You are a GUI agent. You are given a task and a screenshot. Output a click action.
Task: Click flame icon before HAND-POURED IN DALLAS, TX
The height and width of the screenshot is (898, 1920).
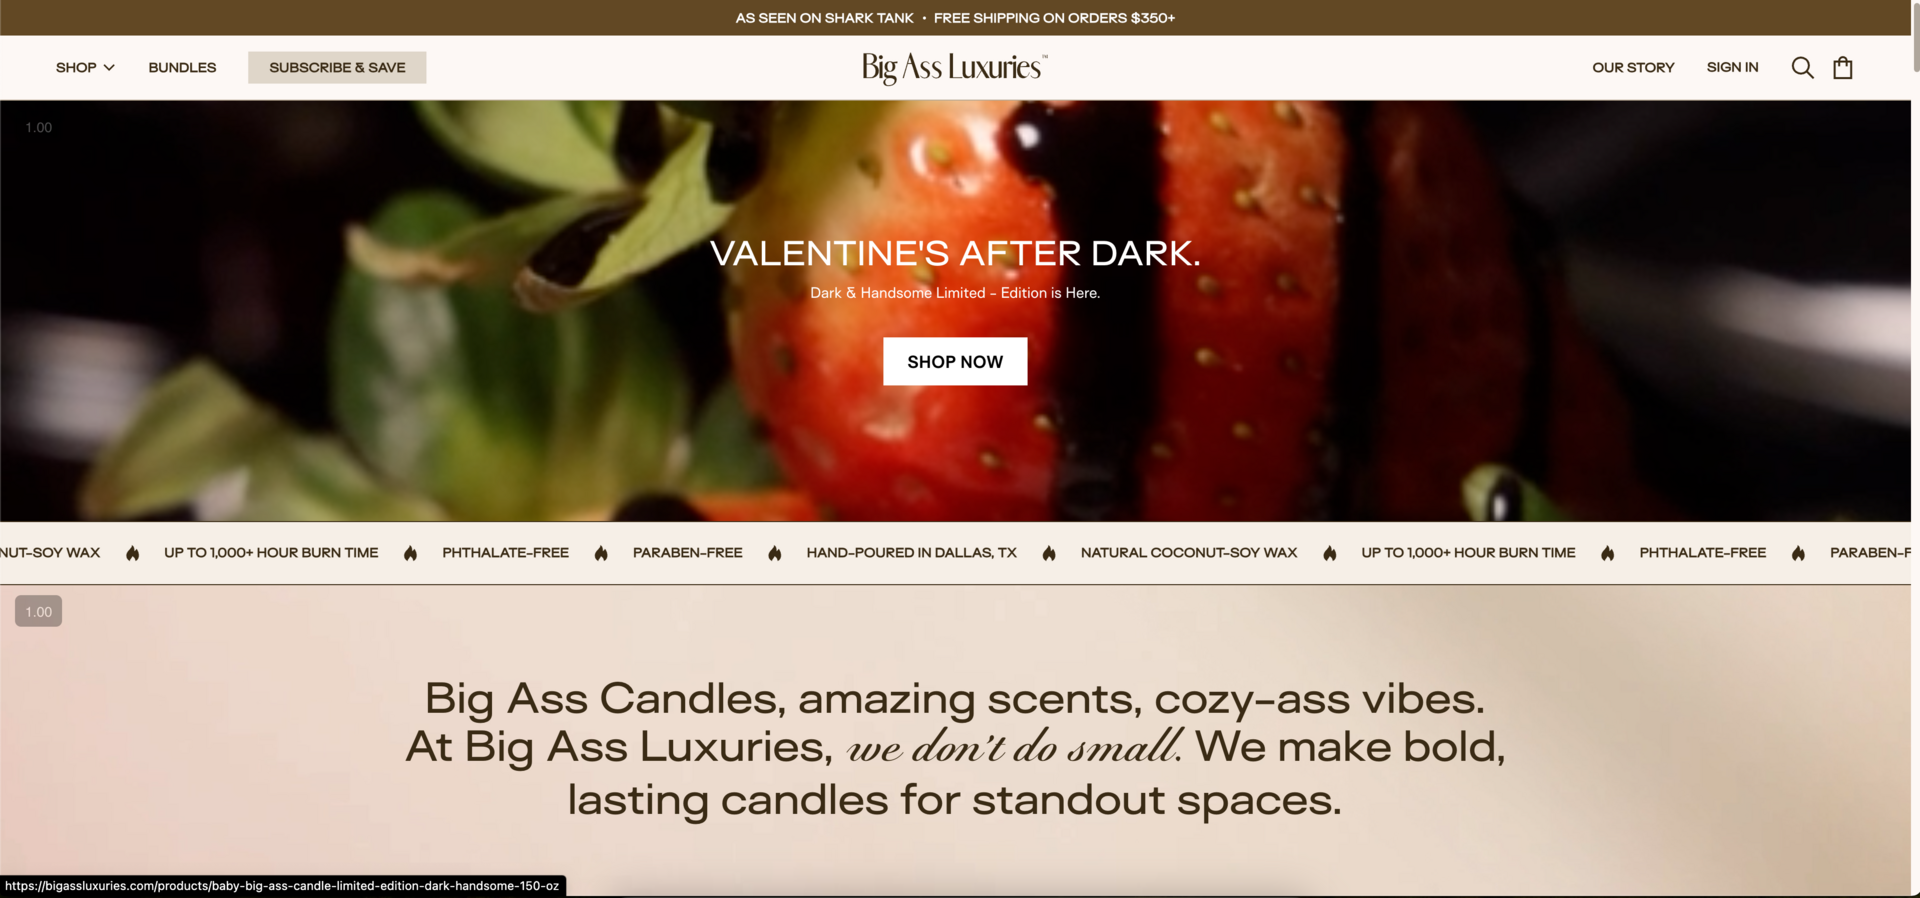[x=774, y=553]
